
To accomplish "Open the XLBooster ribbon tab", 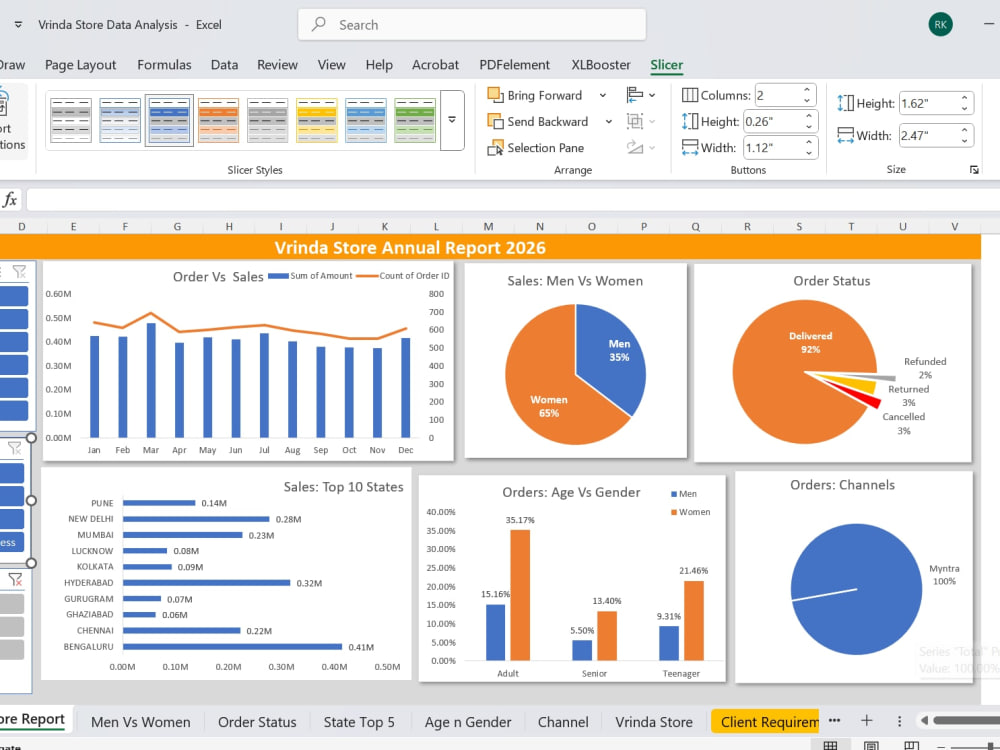I will 601,65.
